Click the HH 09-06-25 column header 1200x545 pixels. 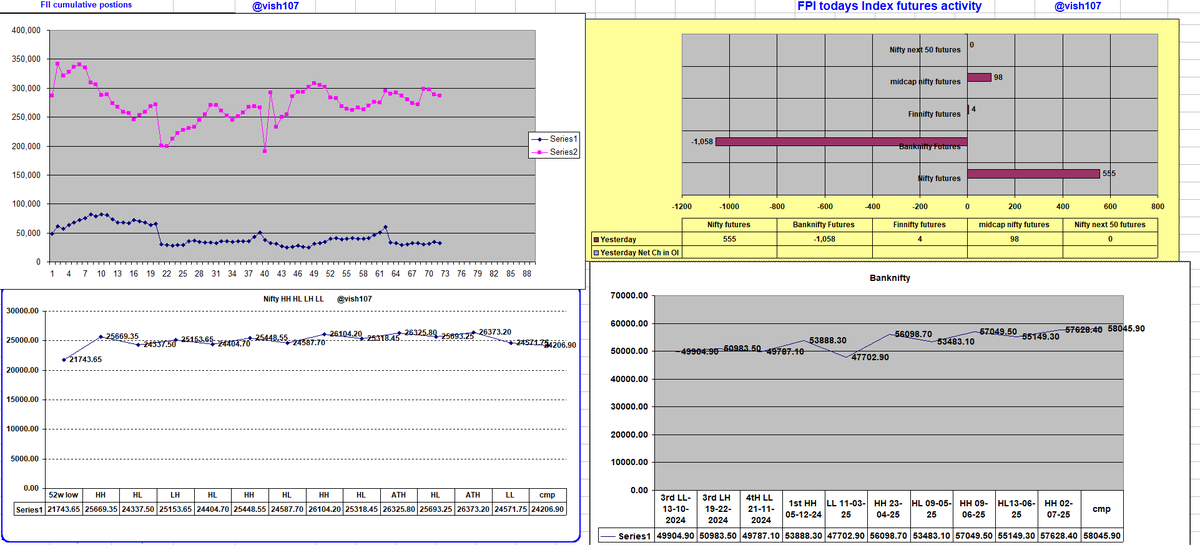tap(974, 508)
